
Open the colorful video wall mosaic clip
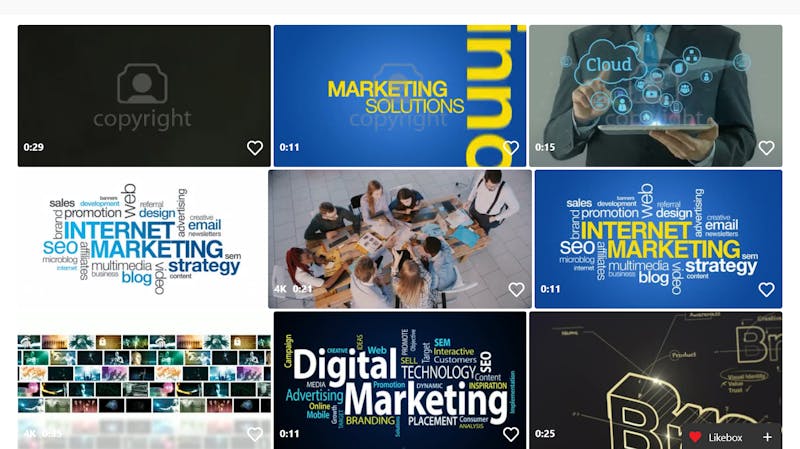click(x=144, y=381)
